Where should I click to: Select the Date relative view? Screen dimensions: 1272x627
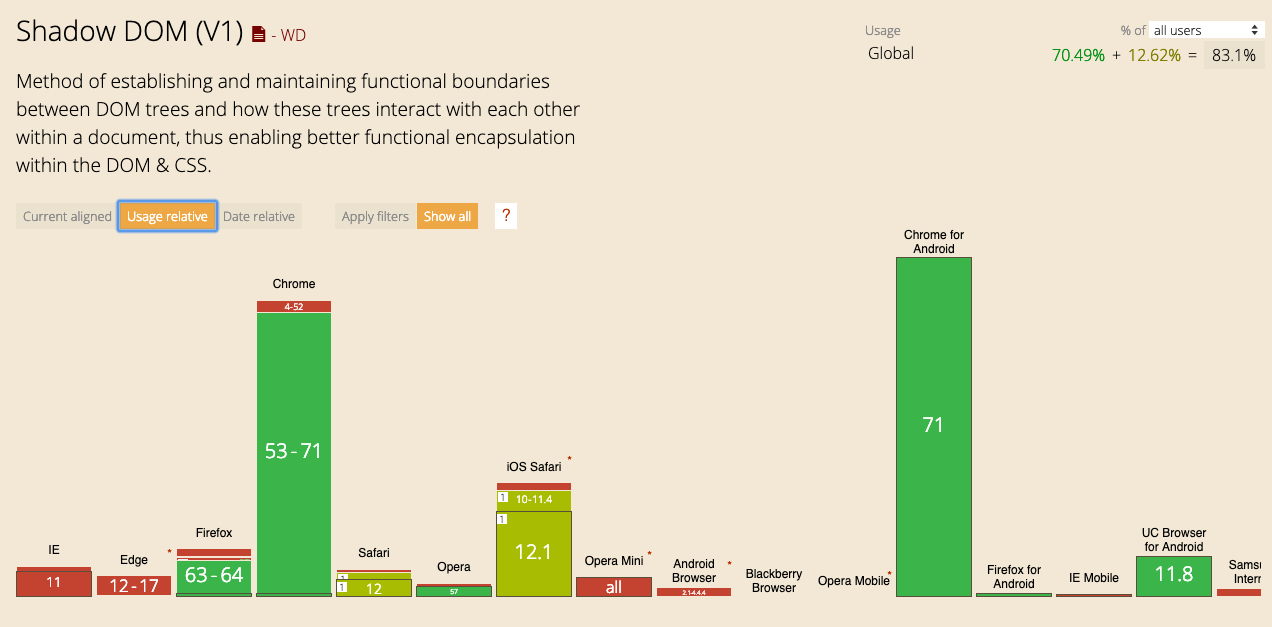(x=259, y=216)
